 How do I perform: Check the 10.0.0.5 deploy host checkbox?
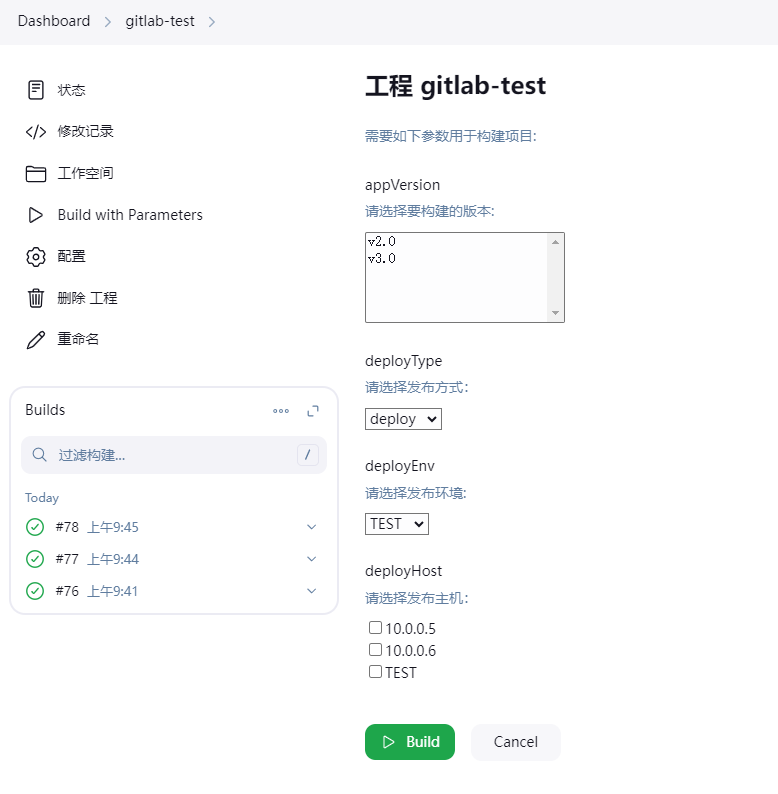375,628
